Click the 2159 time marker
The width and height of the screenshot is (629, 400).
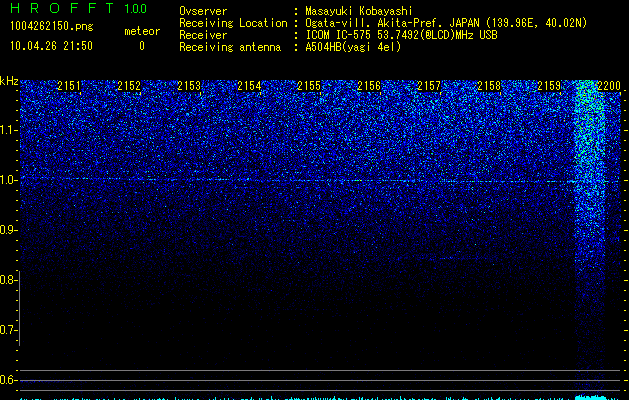click(549, 86)
